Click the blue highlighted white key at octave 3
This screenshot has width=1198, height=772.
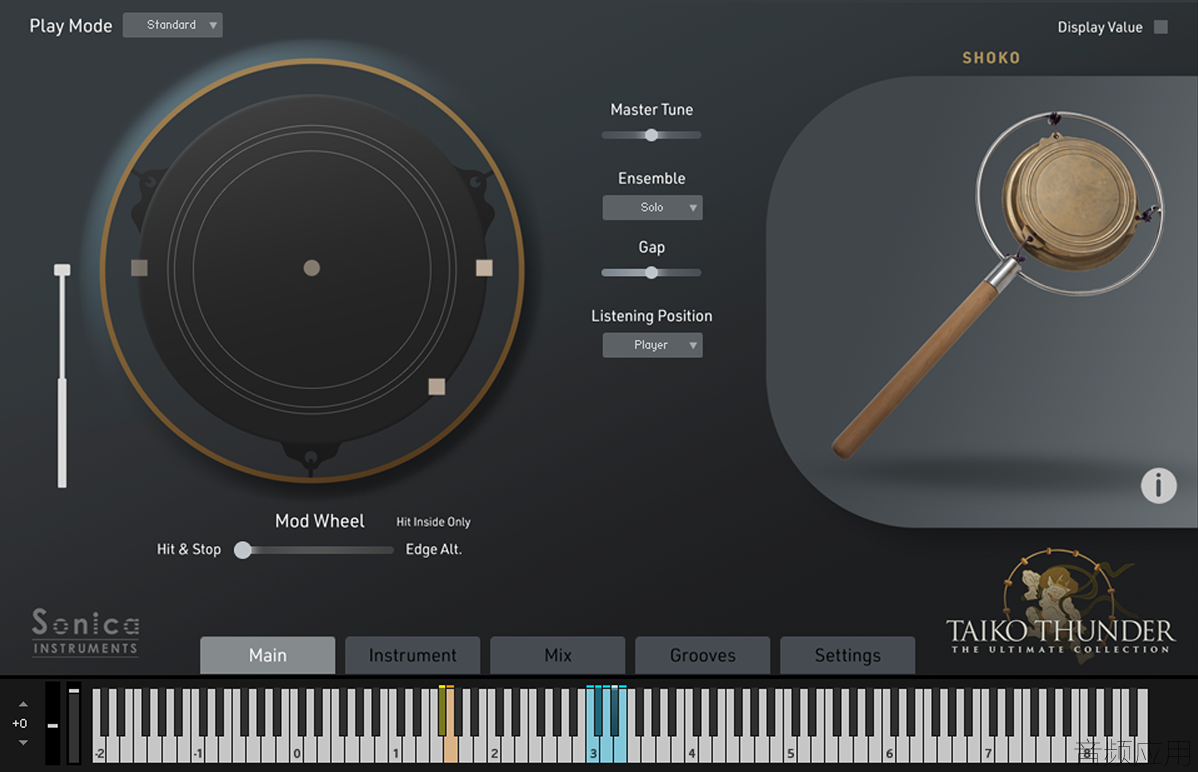click(593, 751)
